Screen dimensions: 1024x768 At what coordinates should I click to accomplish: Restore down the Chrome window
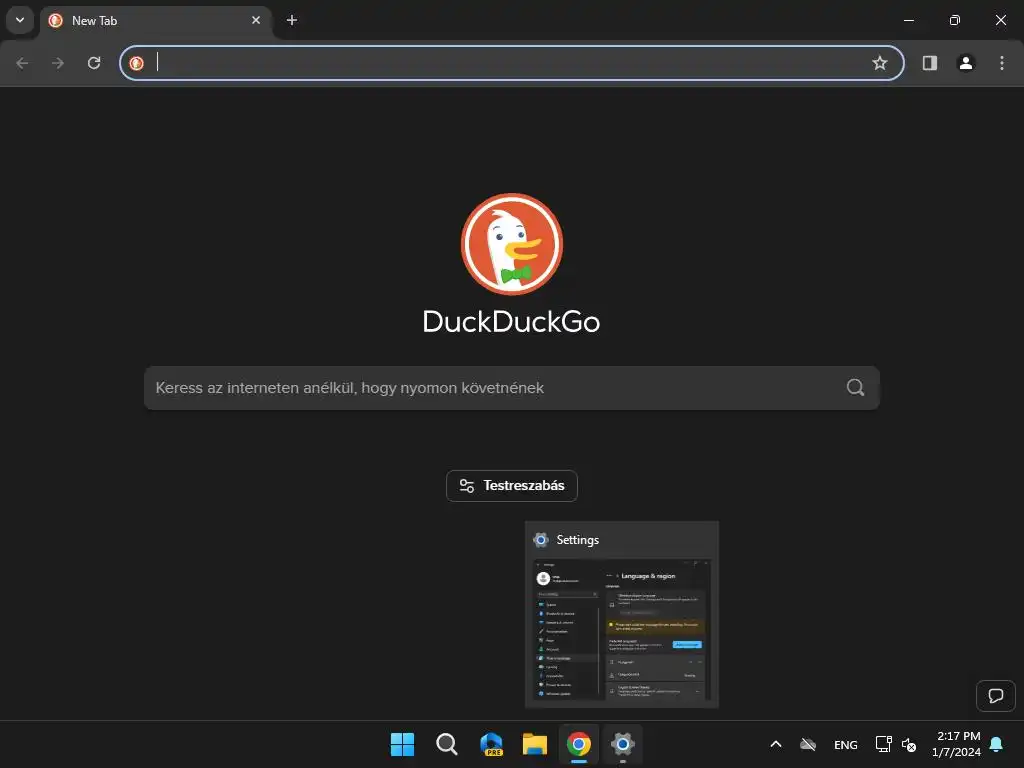[955, 20]
